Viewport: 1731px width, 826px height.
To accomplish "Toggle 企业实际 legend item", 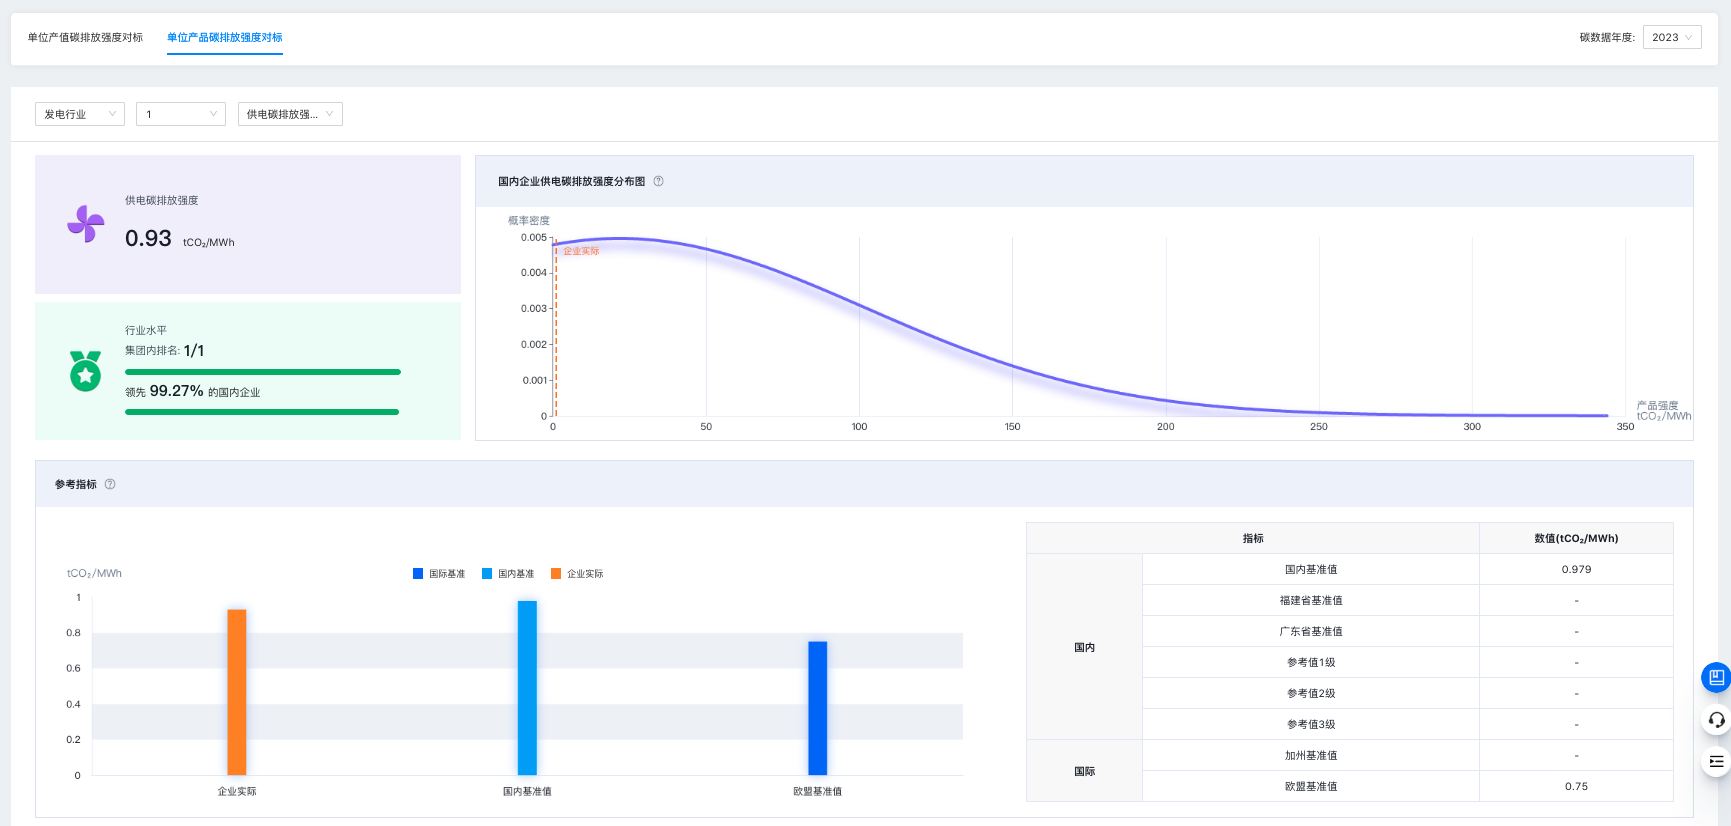I will (x=577, y=574).
